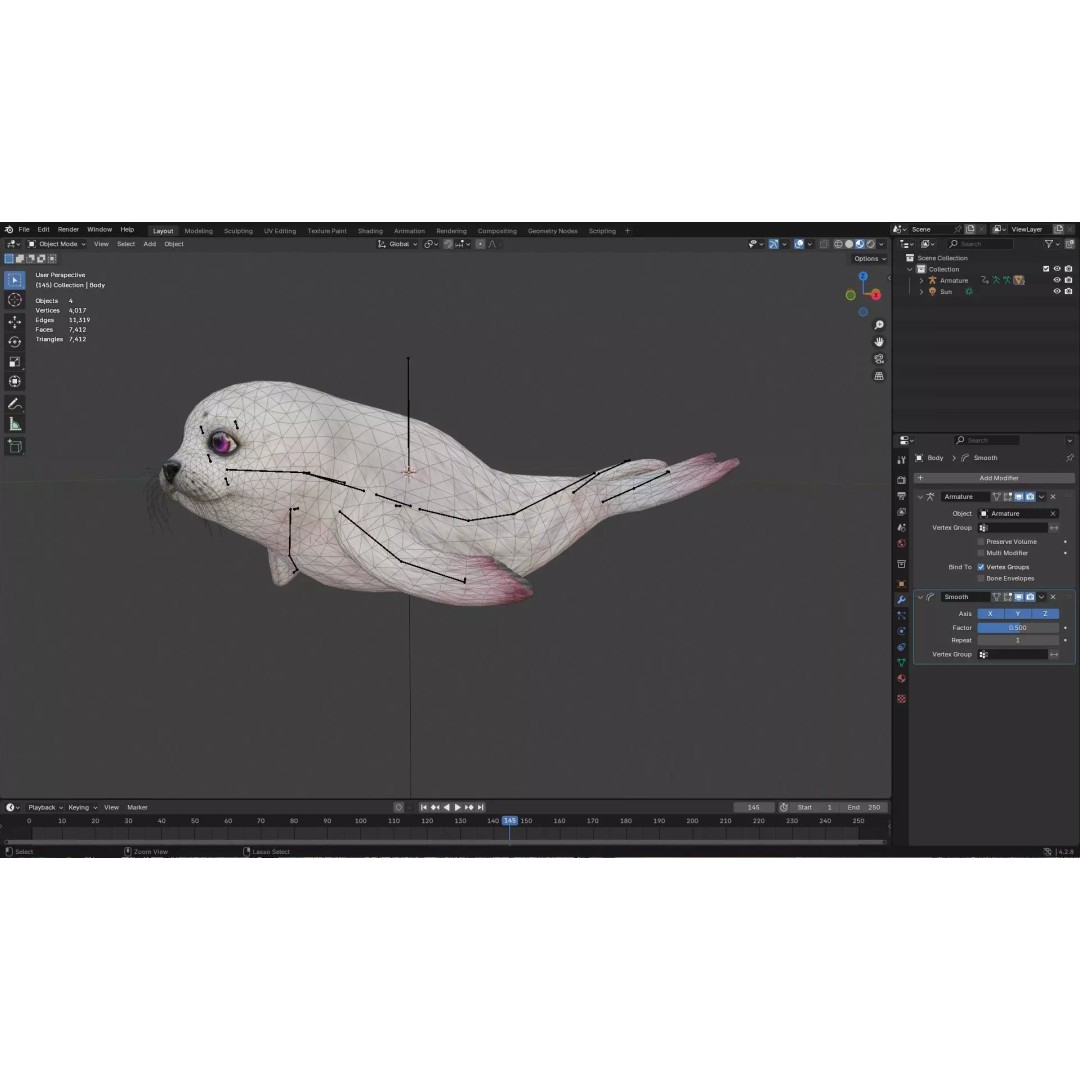Switch to the Shading workspace tab
The image size is (1080, 1080).
tap(370, 231)
